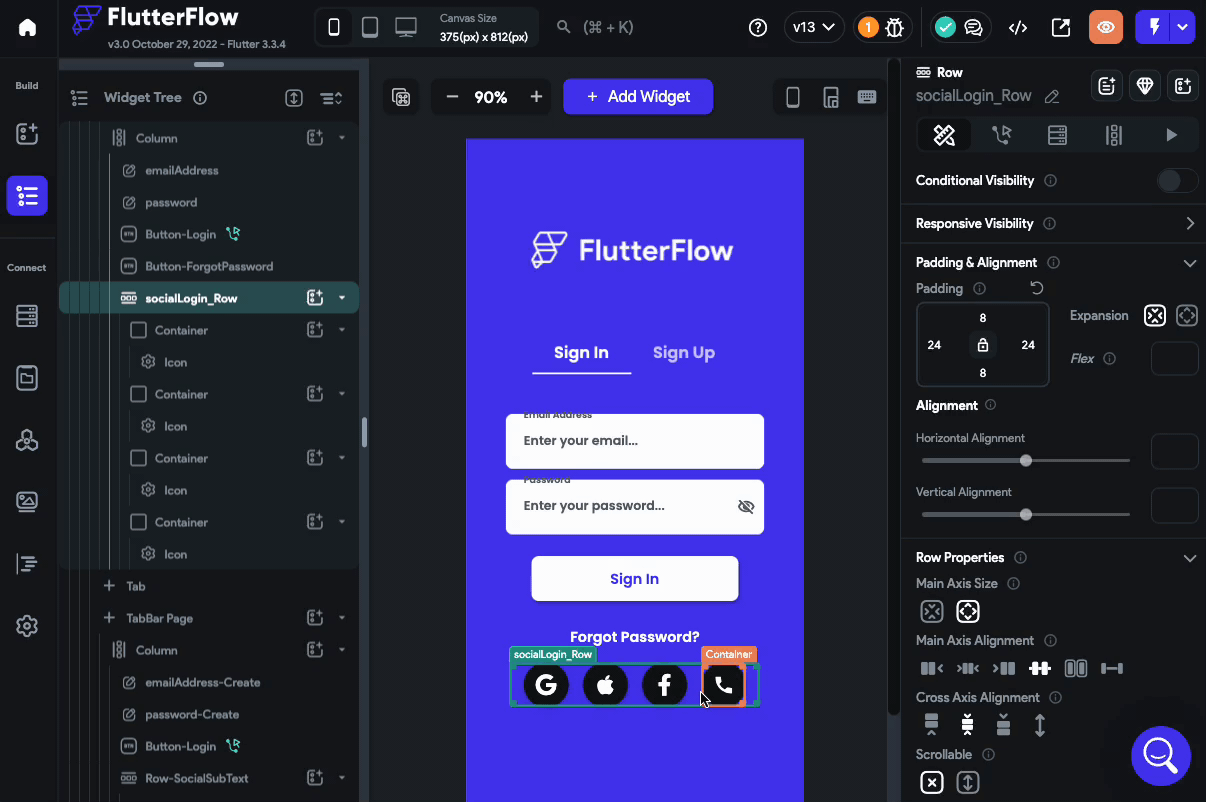Viewport: 1206px width, 802px height.
Task: Toggle password visibility eye on canvas
Action: pyautogui.click(x=745, y=506)
